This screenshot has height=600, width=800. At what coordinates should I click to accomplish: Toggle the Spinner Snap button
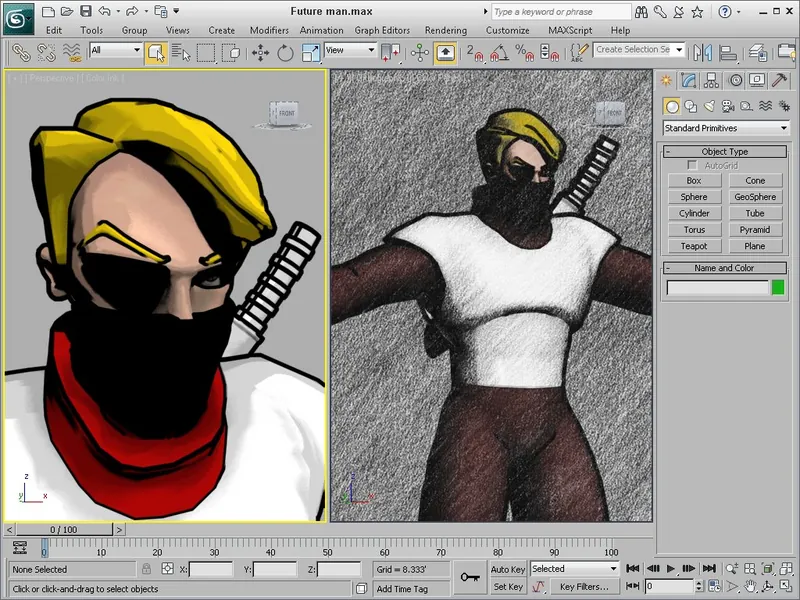point(549,52)
